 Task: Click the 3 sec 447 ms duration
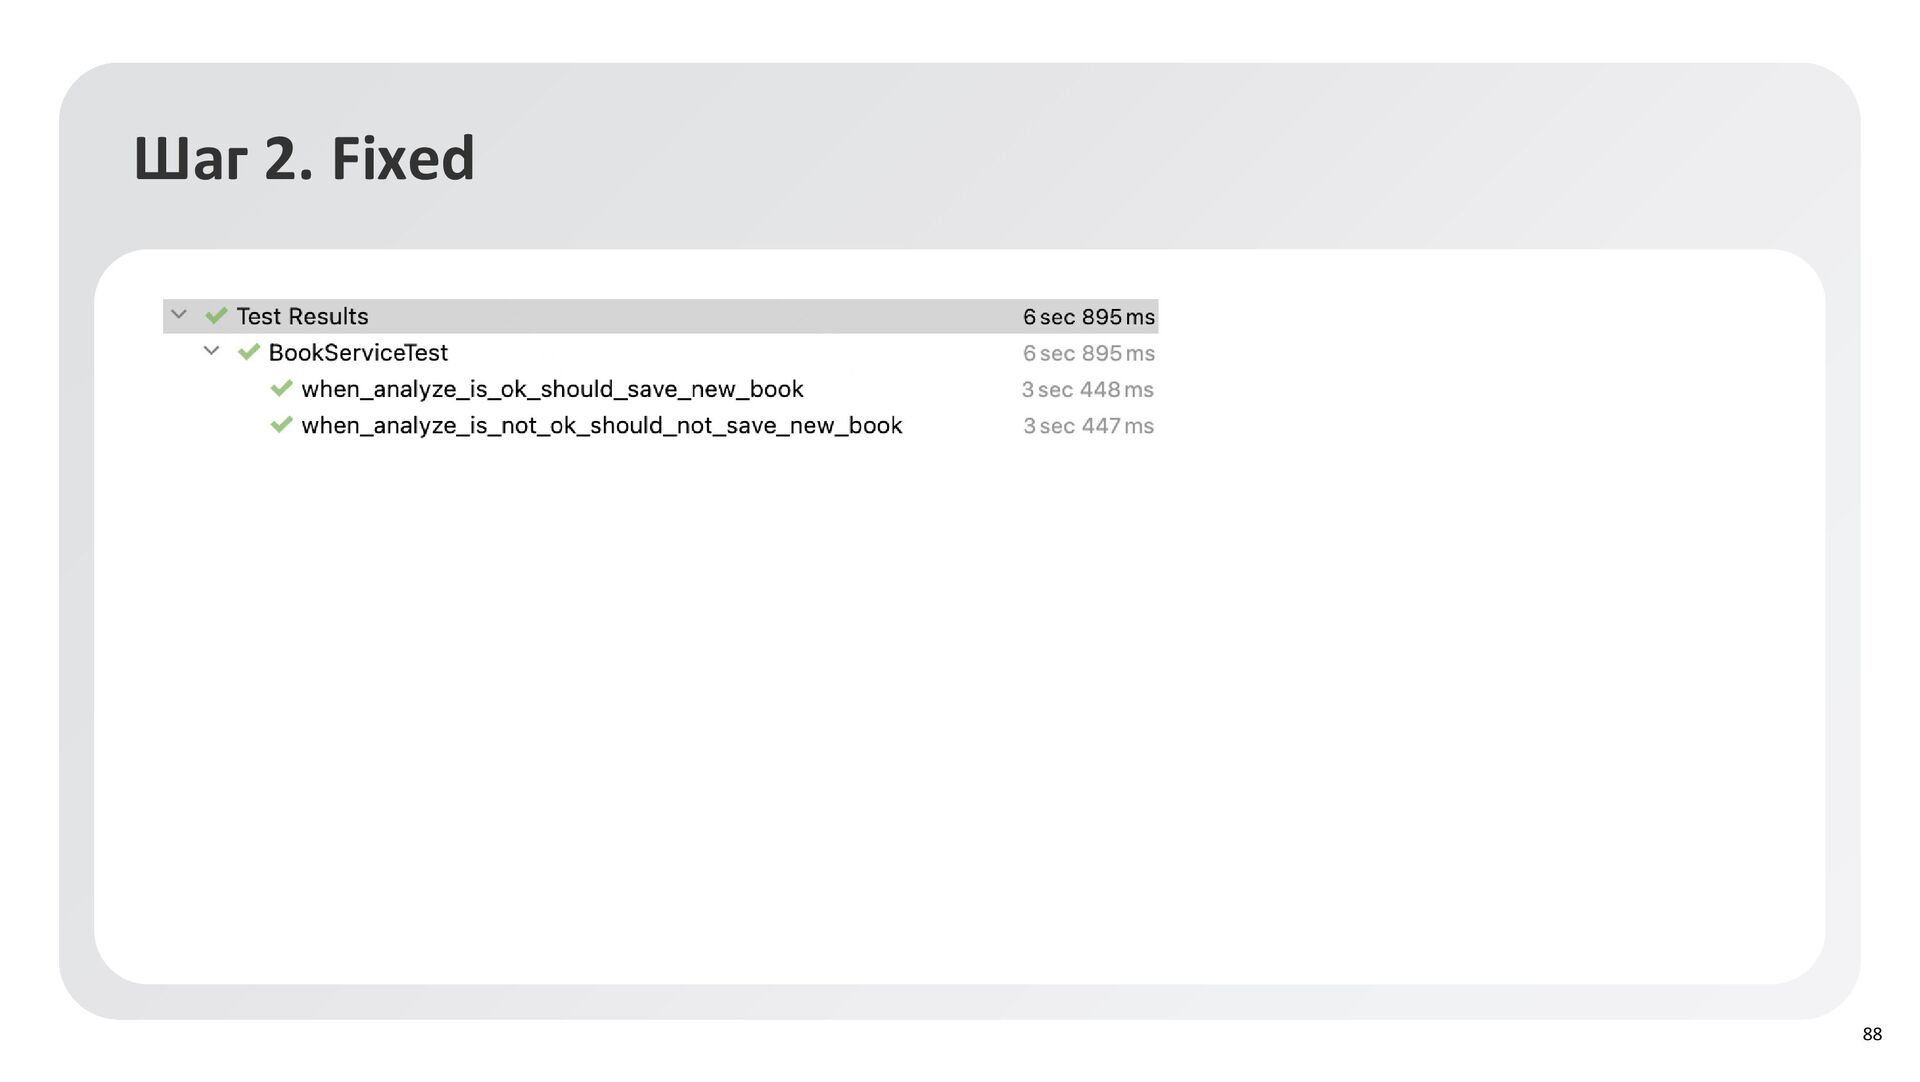[x=1088, y=426]
